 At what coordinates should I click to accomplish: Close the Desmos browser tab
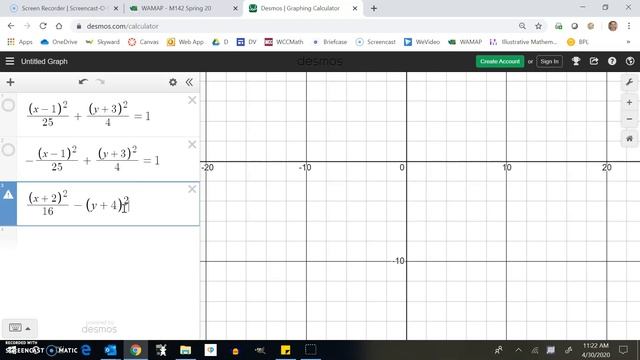355,8
